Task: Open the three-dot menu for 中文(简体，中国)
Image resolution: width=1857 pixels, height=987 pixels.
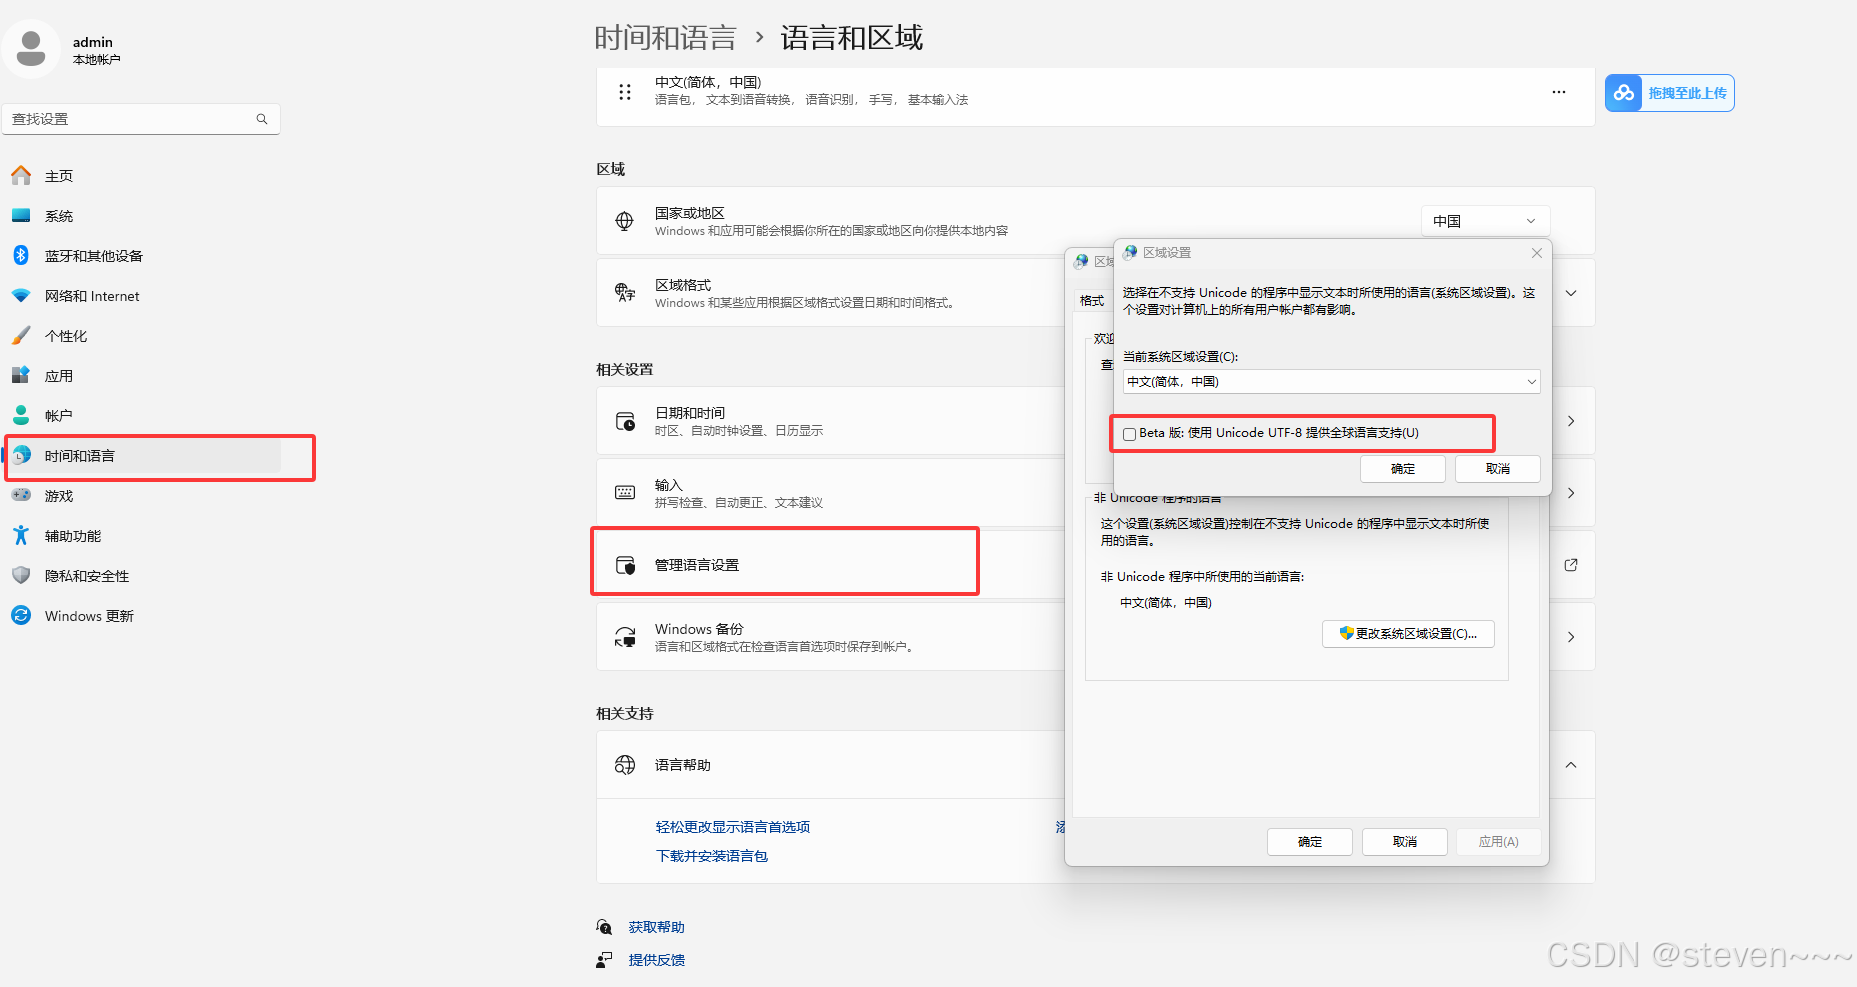Action: [1559, 92]
